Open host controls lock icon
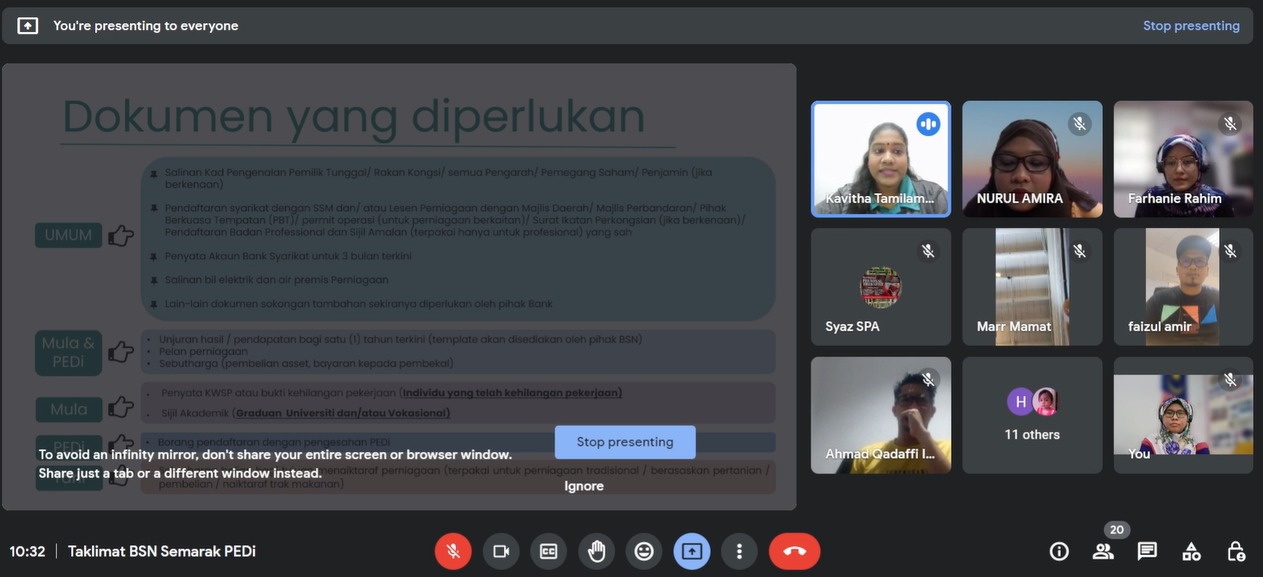The height and width of the screenshot is (577, 1263). point(1236,551)
